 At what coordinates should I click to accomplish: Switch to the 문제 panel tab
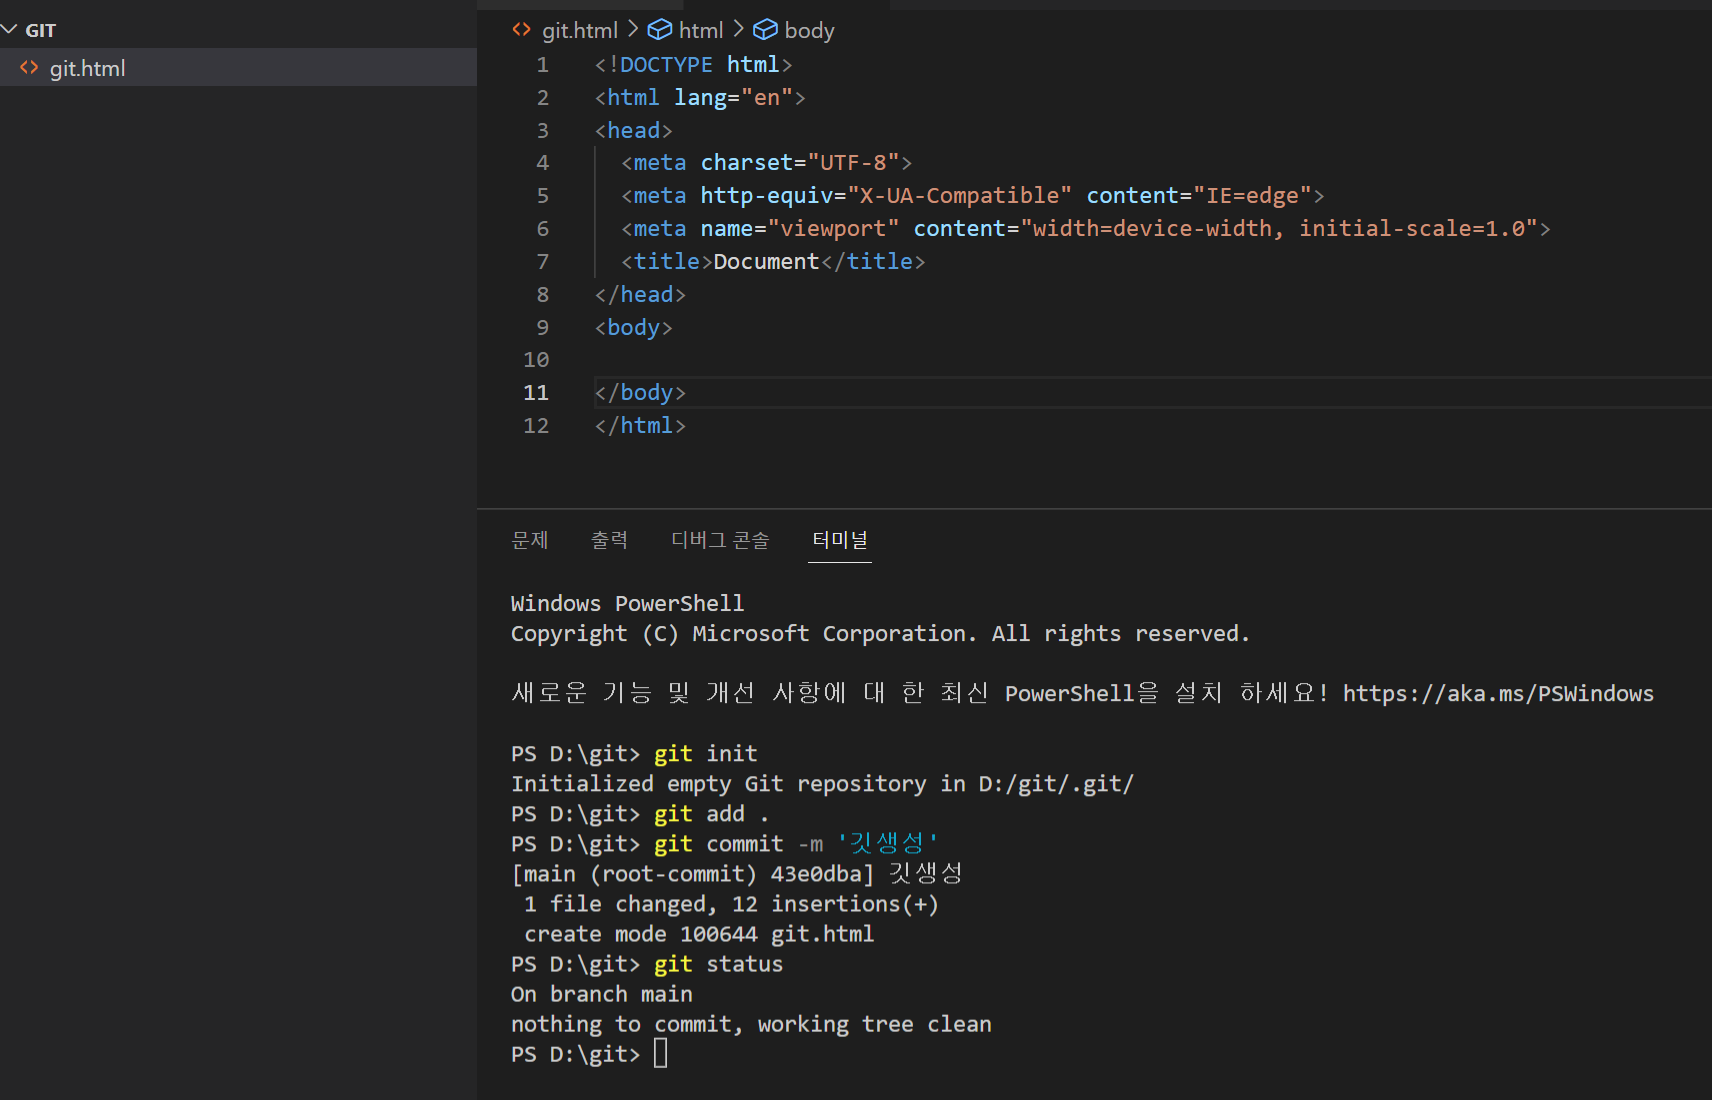[x=530, y=540]
